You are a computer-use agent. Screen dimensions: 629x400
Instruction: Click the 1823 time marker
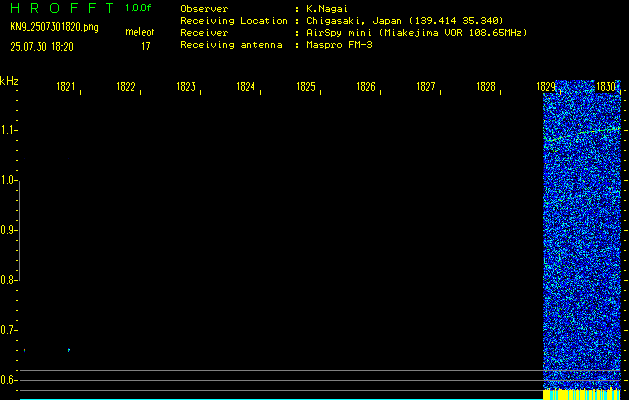pos(186,87)
